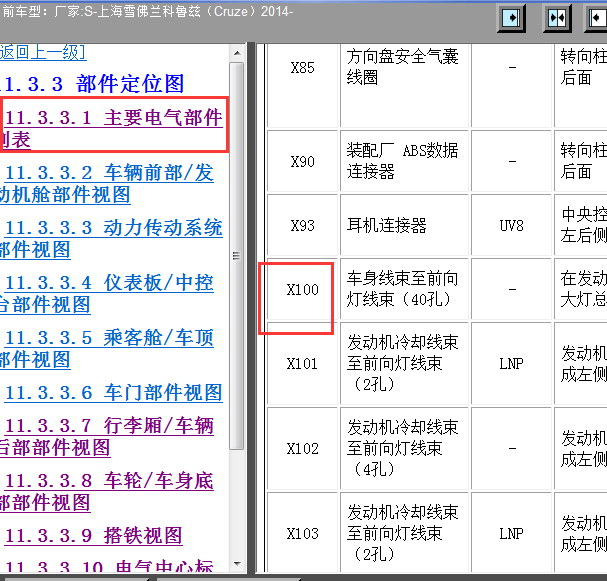The width and height of the screenshot is (607, 581).
Task: Click the LNP cell in X103 row
Action: coord(511,534)
